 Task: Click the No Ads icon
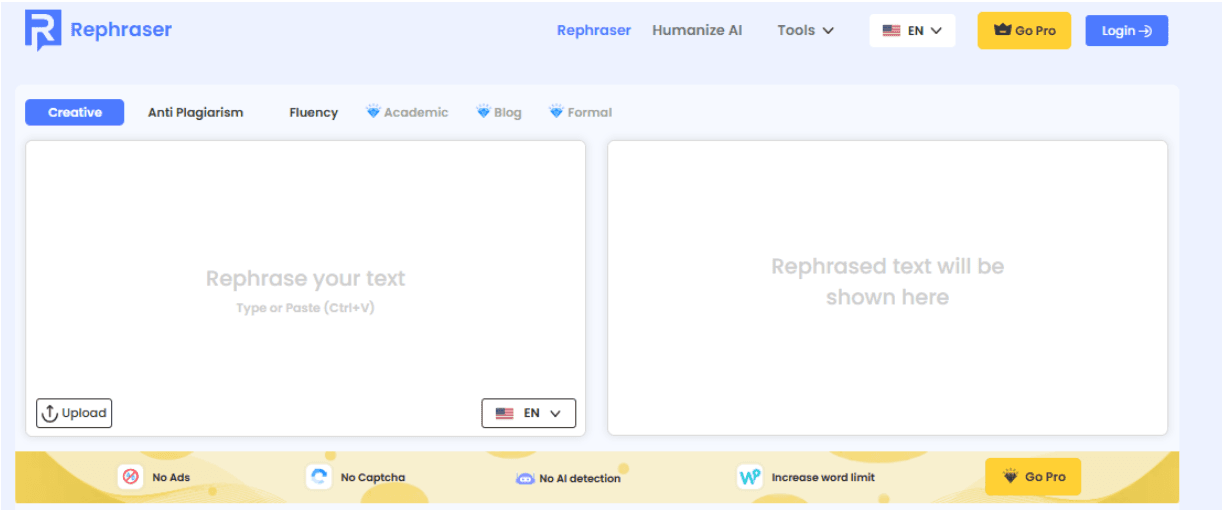tap(131, 477)
